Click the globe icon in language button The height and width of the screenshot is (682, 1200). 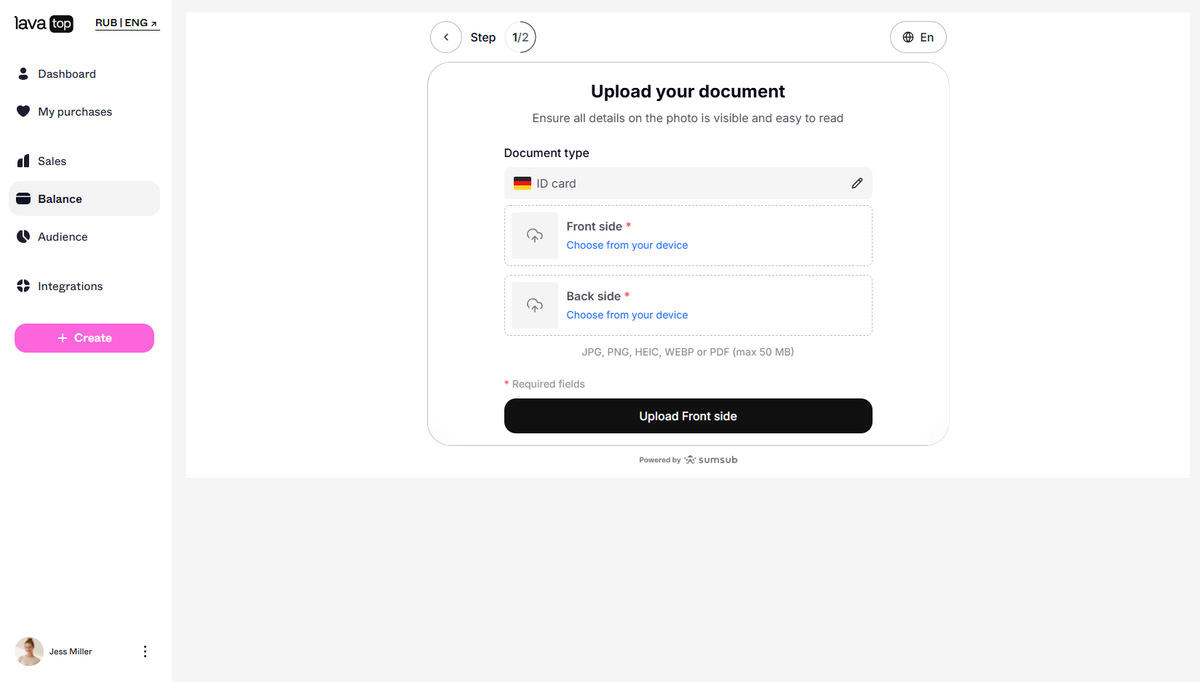[x=908, y=37]
